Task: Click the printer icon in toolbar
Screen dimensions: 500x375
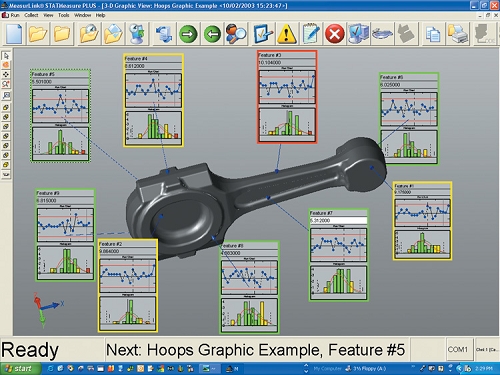Action: (x=458, y=34)
